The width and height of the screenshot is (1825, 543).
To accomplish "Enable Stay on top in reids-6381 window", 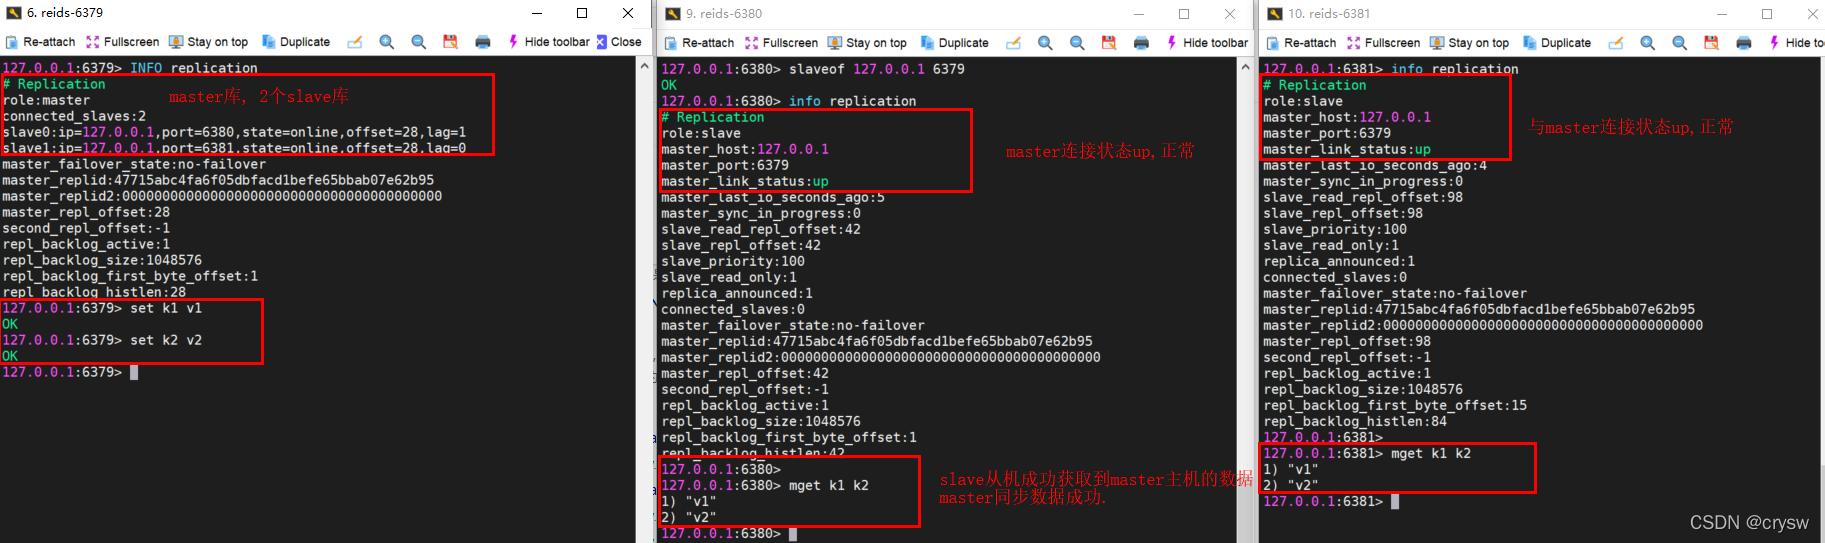I will [x=1469, y=43].
